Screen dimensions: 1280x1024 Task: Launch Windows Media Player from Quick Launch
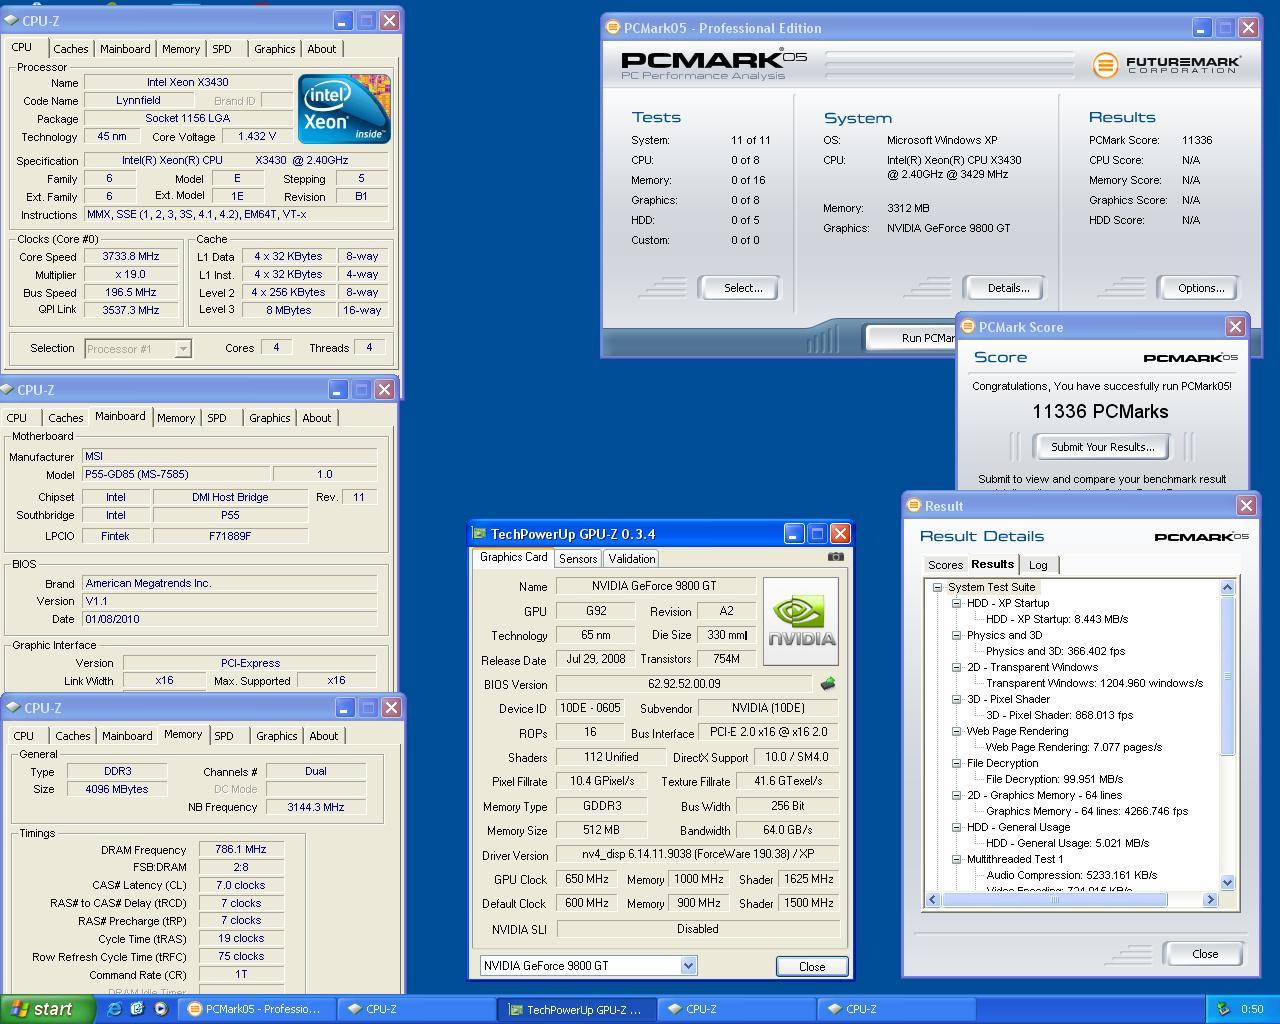(160, 1009)
